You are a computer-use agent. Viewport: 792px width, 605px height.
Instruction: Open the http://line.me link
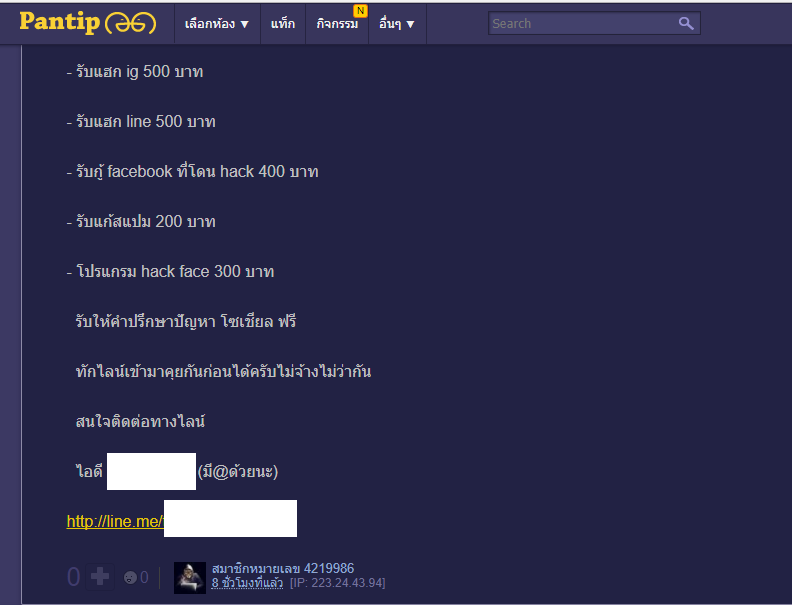115,521
